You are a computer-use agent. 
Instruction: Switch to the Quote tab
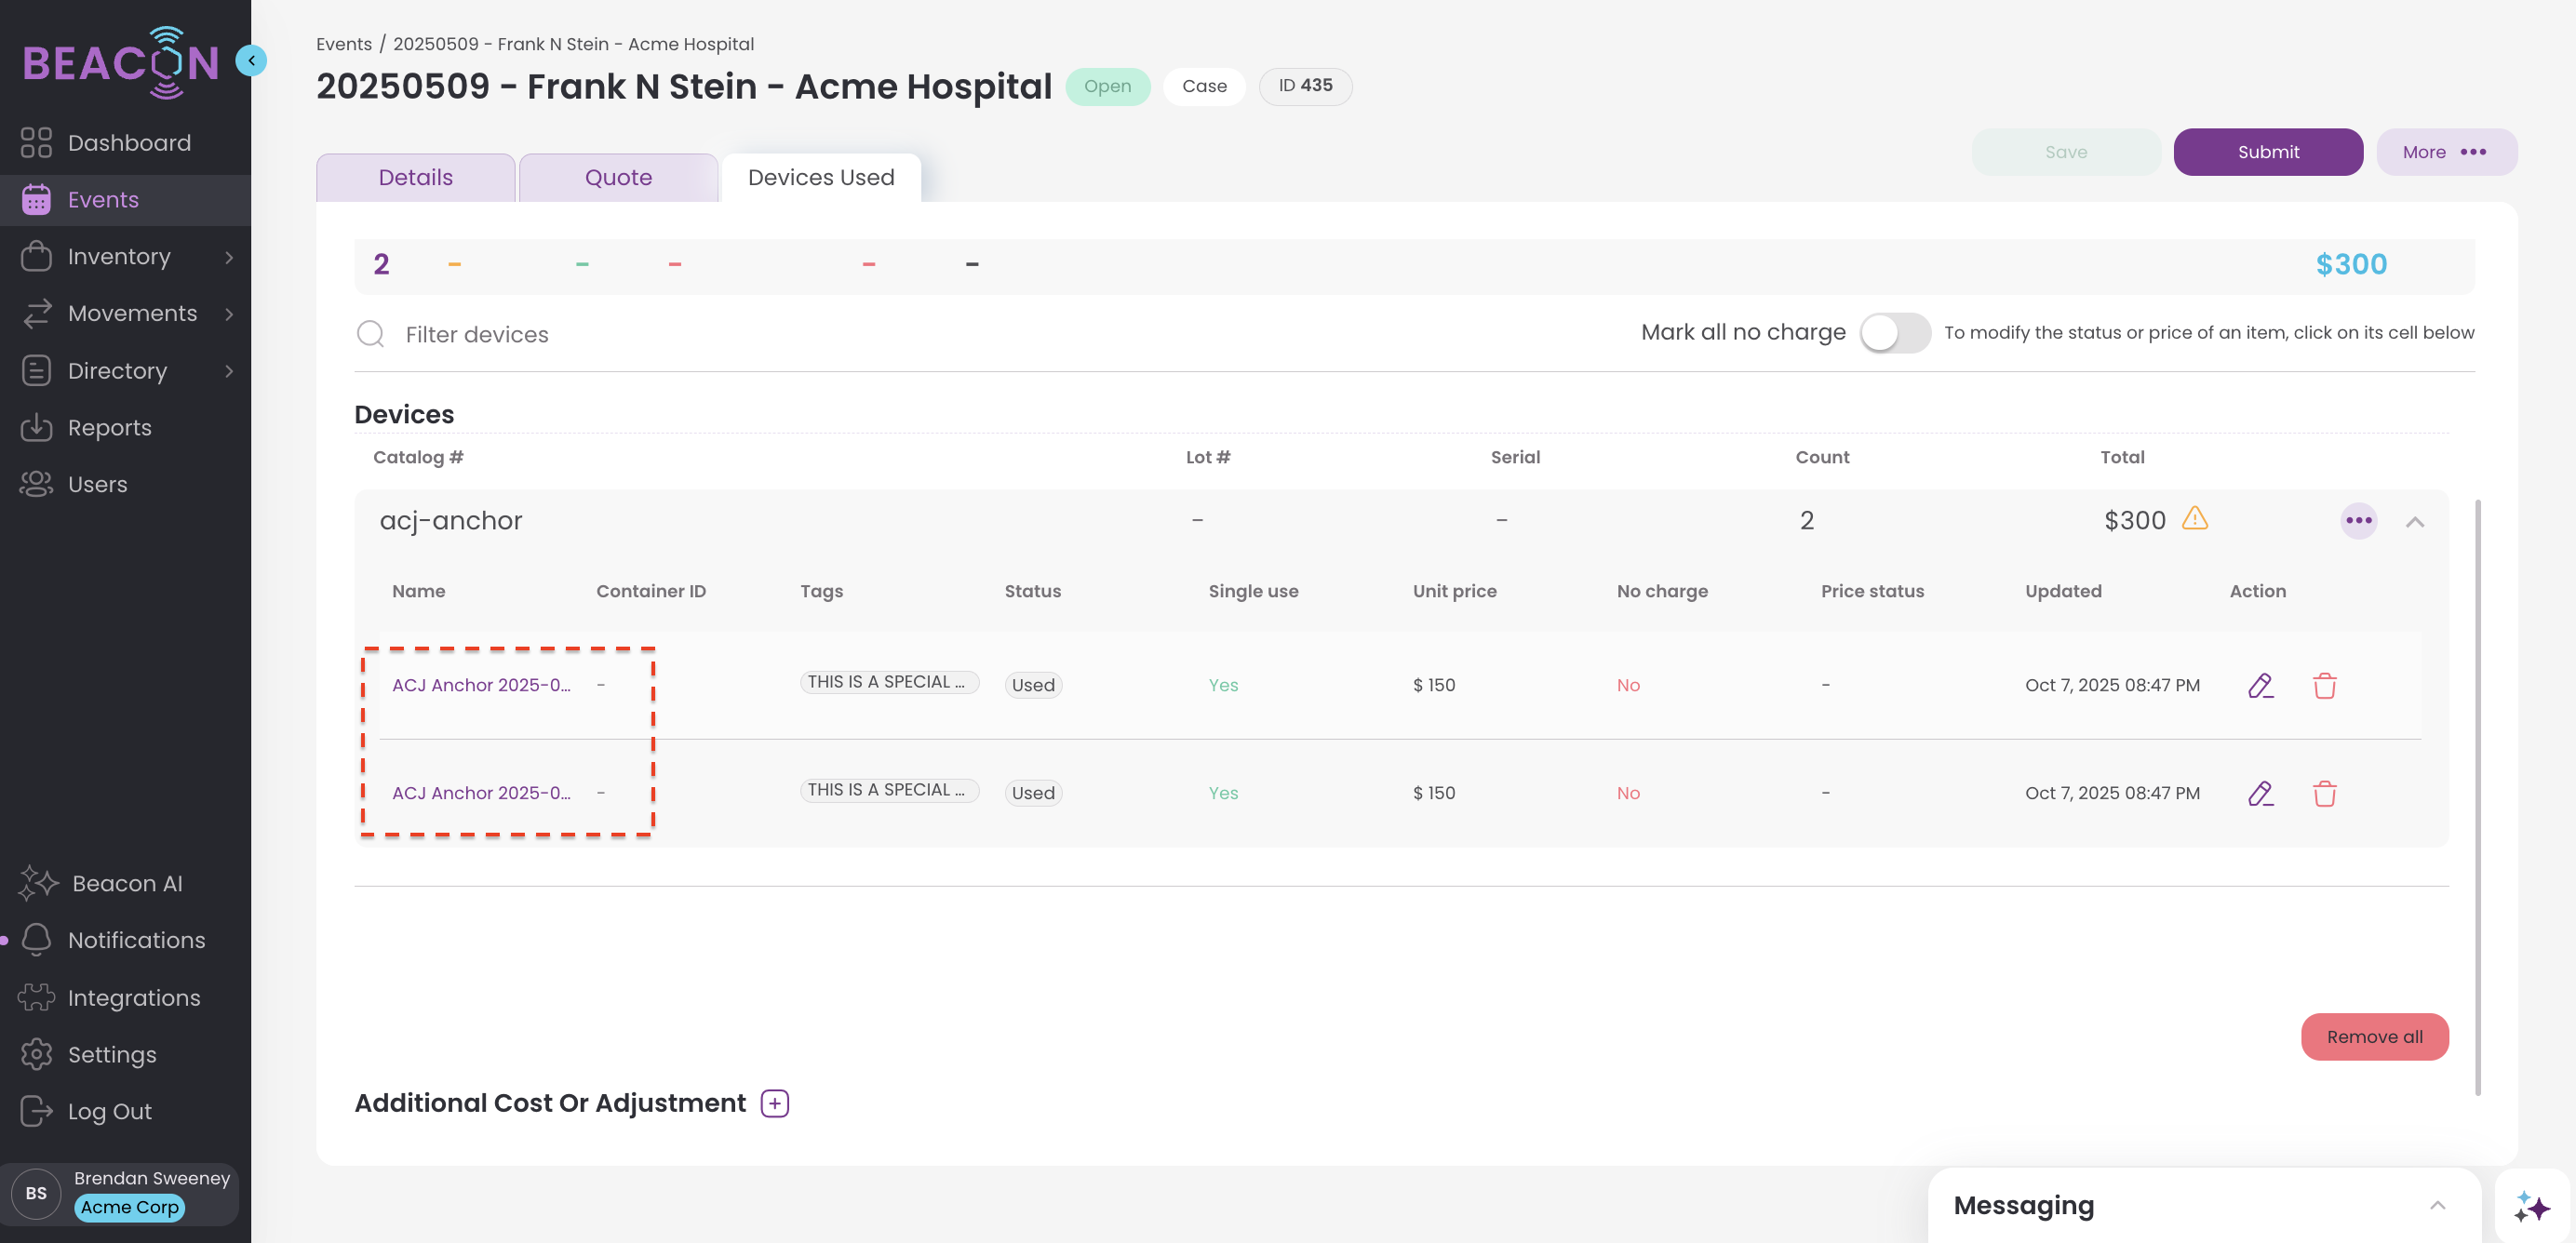point(618,178)
